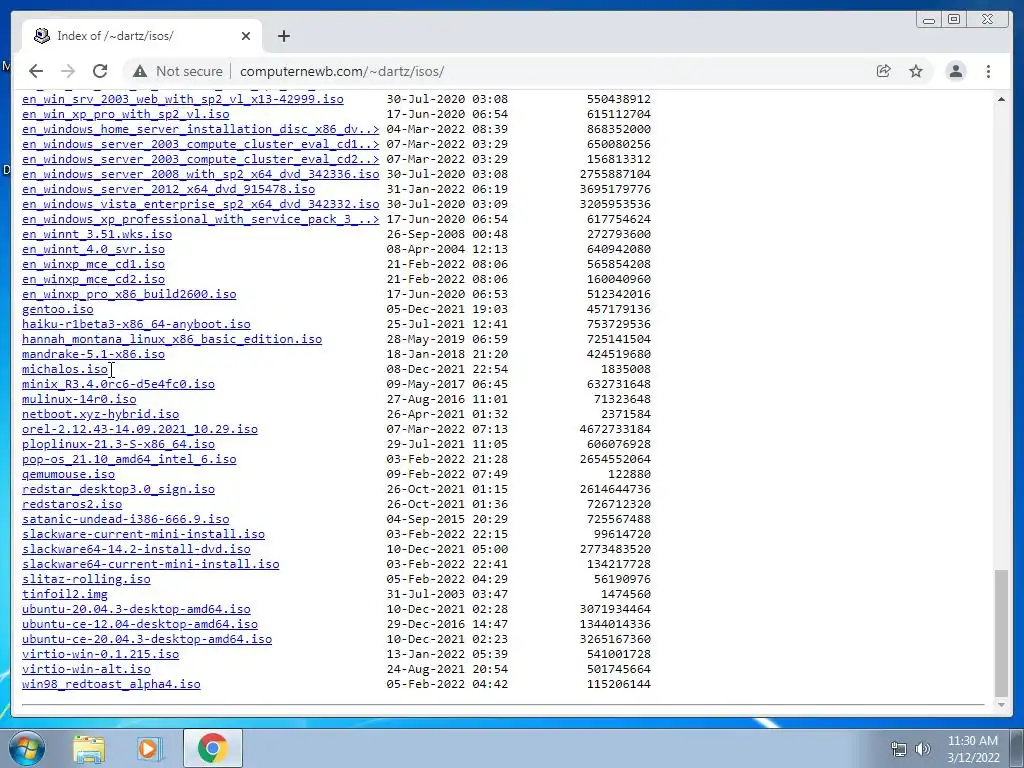Click the scrollbar up arrow

click(x=1001, y=99)
